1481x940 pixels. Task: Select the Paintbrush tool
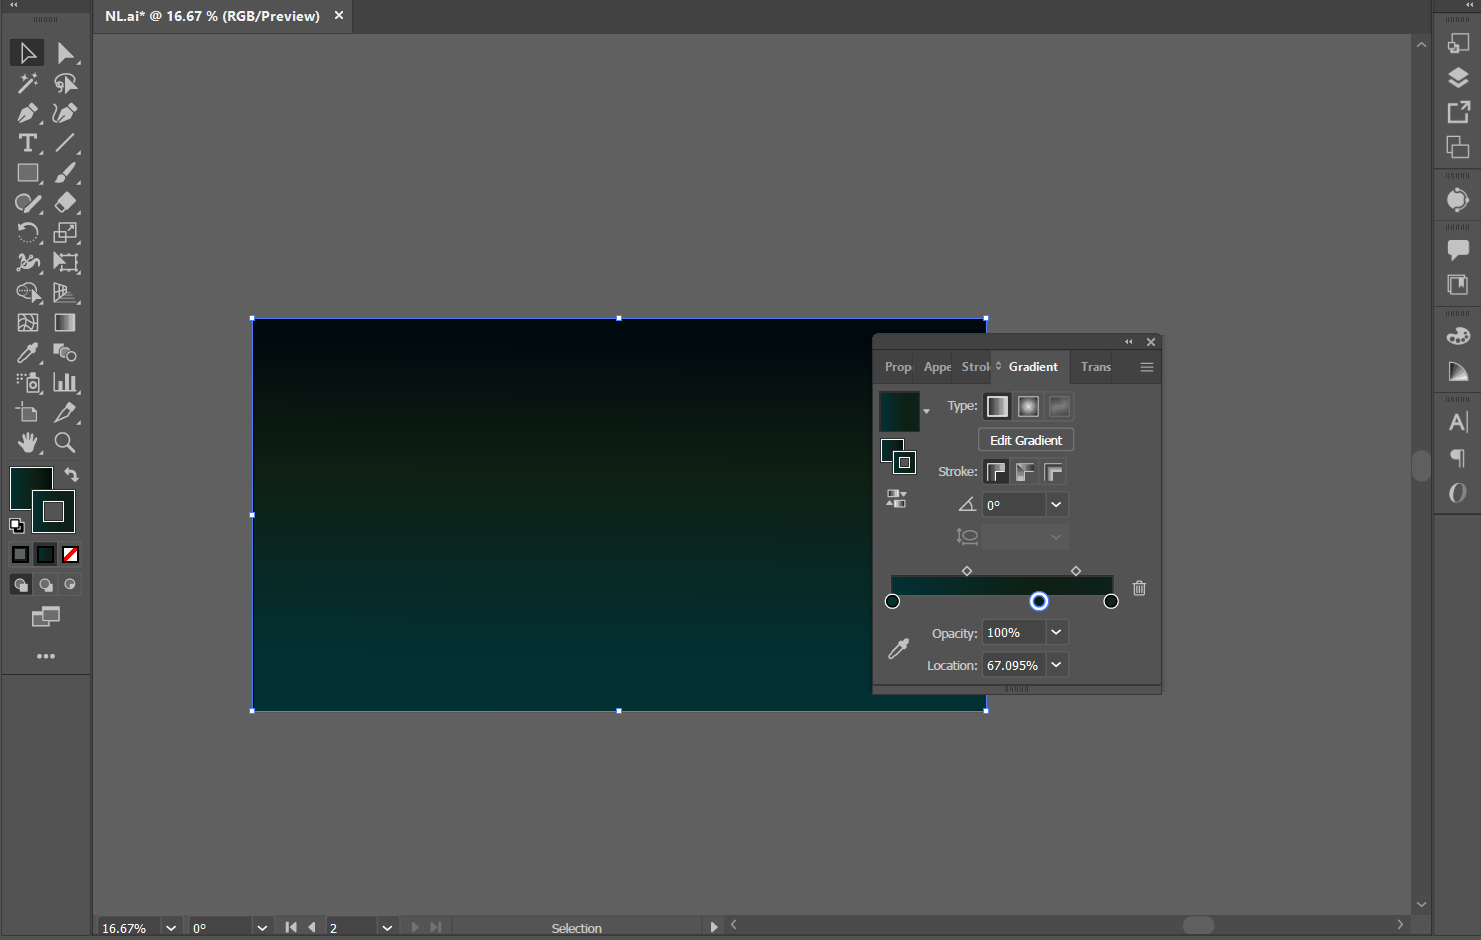click(65, 173)
